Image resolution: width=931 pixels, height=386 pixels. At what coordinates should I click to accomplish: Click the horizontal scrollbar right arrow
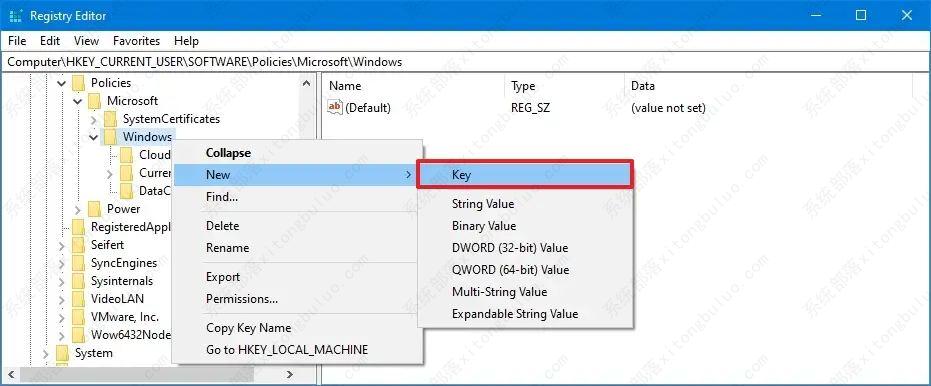290,374
